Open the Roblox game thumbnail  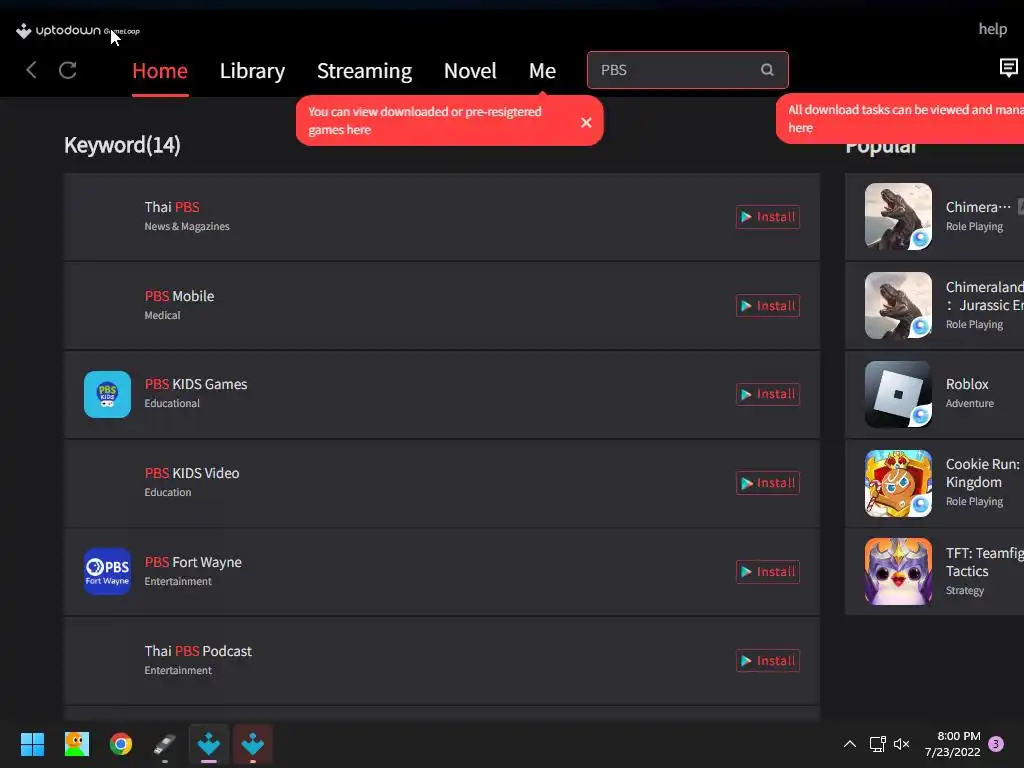tap(898, 394)
